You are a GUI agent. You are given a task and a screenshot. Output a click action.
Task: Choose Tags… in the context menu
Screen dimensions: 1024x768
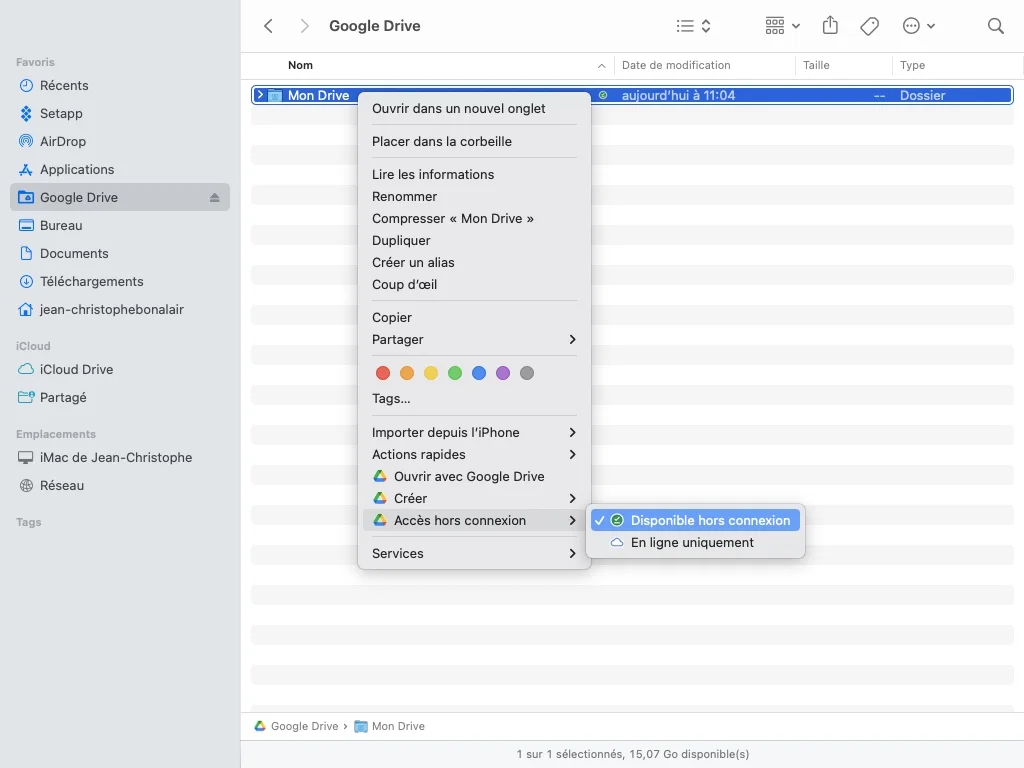click(x=474, y=398)
